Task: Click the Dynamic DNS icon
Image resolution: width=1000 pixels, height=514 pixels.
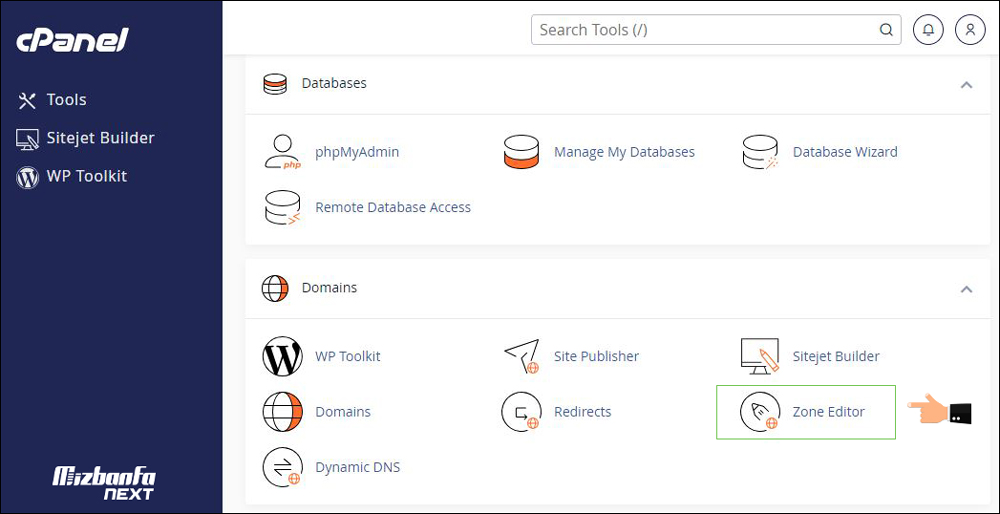Action: pyautogui.click(x=283, y=467)
